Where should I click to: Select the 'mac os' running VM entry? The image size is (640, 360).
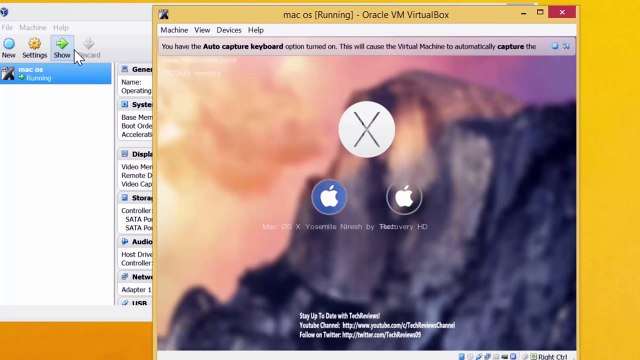tap(56, 73)
